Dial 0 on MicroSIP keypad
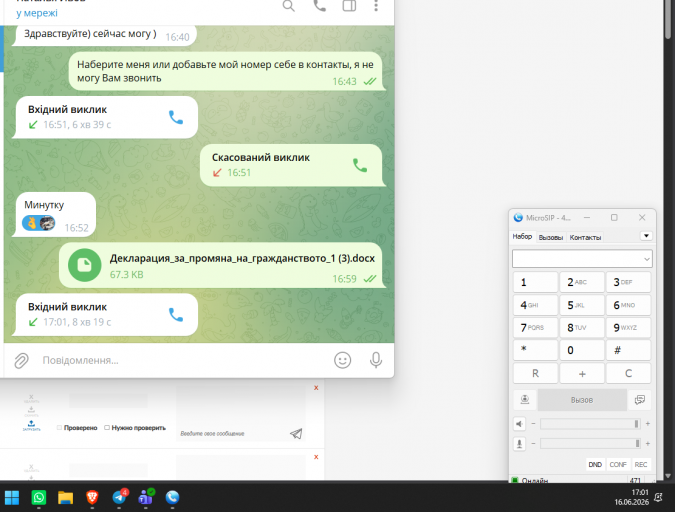Viewport: 675px width, 512px height. [x=582, y=350]
